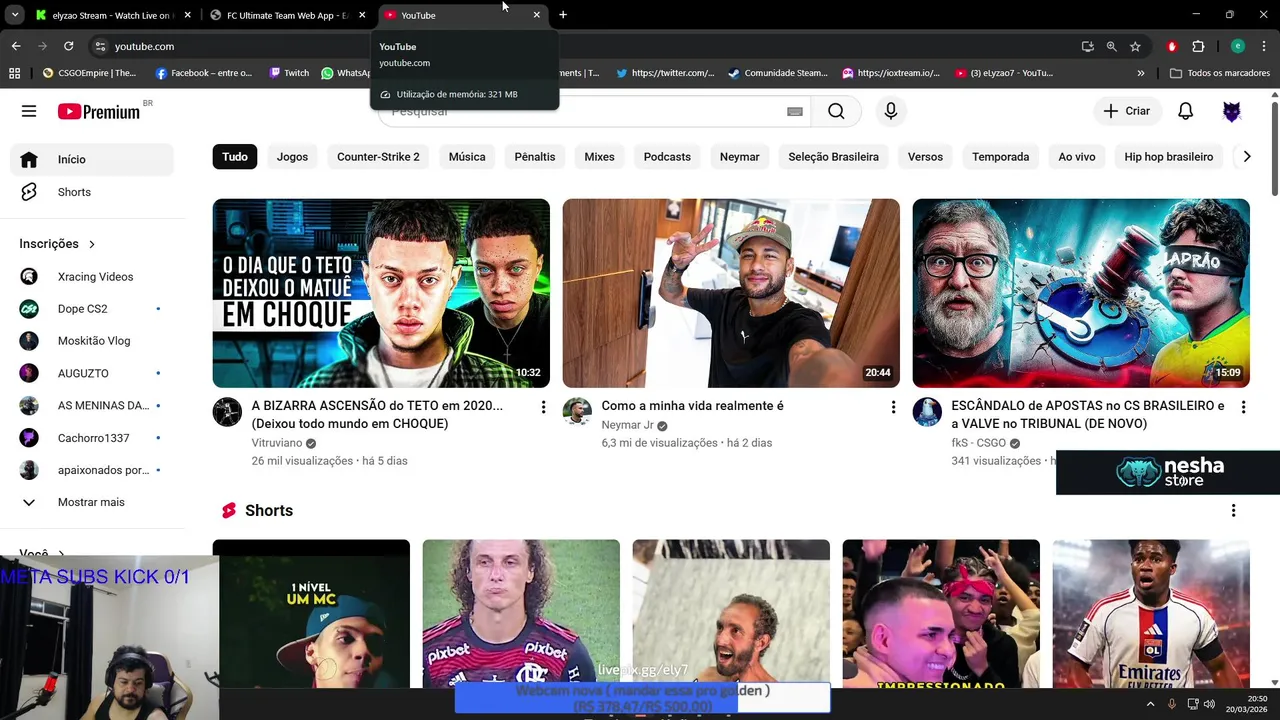Expand the Inscrições section arrow
This screenshot has width=1280, height=720.
pyautogui.click(x=92, y=244)
